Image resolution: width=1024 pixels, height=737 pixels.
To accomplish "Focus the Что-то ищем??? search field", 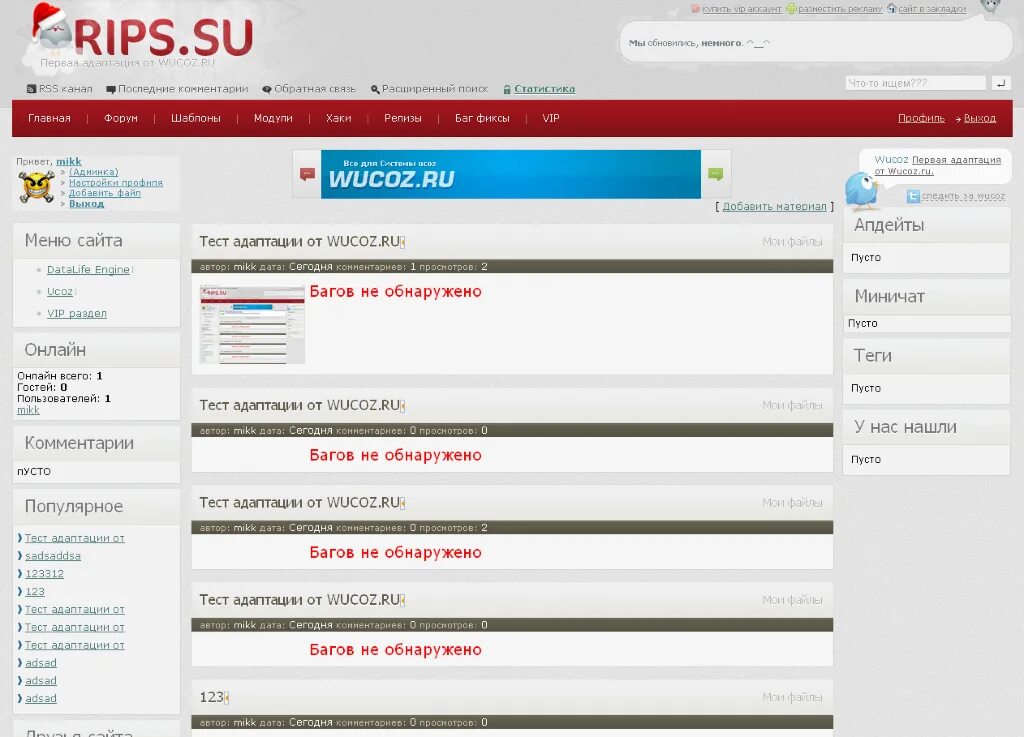I will point(915,83).
